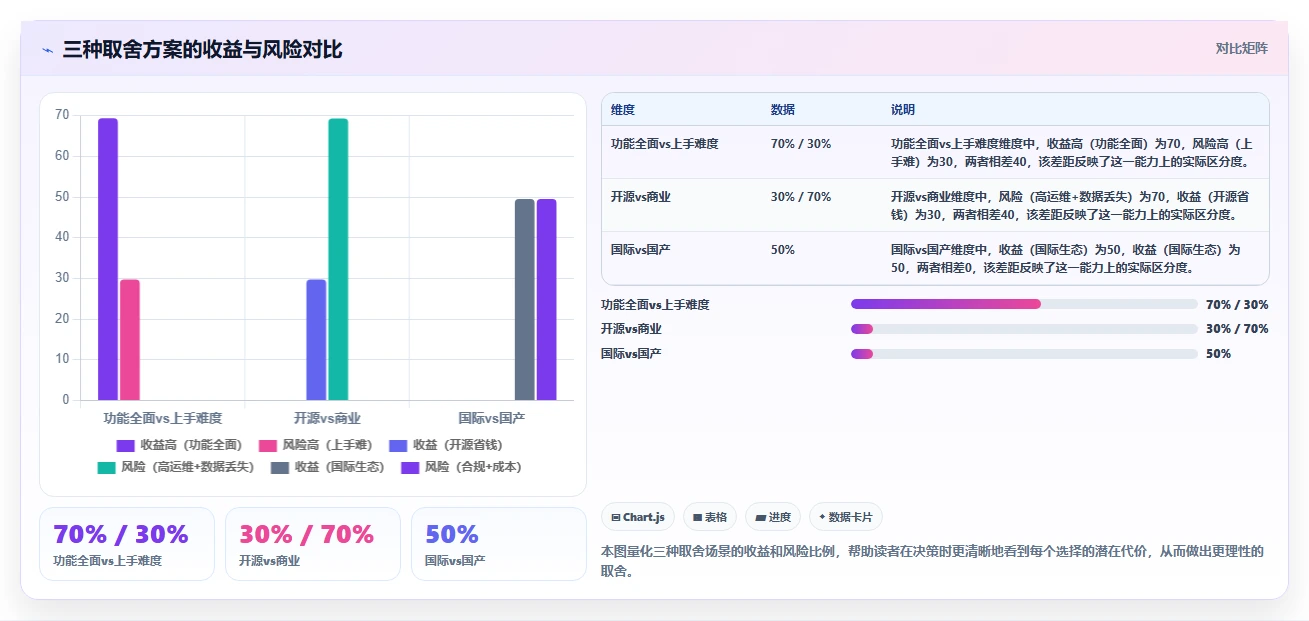Click the Chart.js tag chip

click(638, 517)
